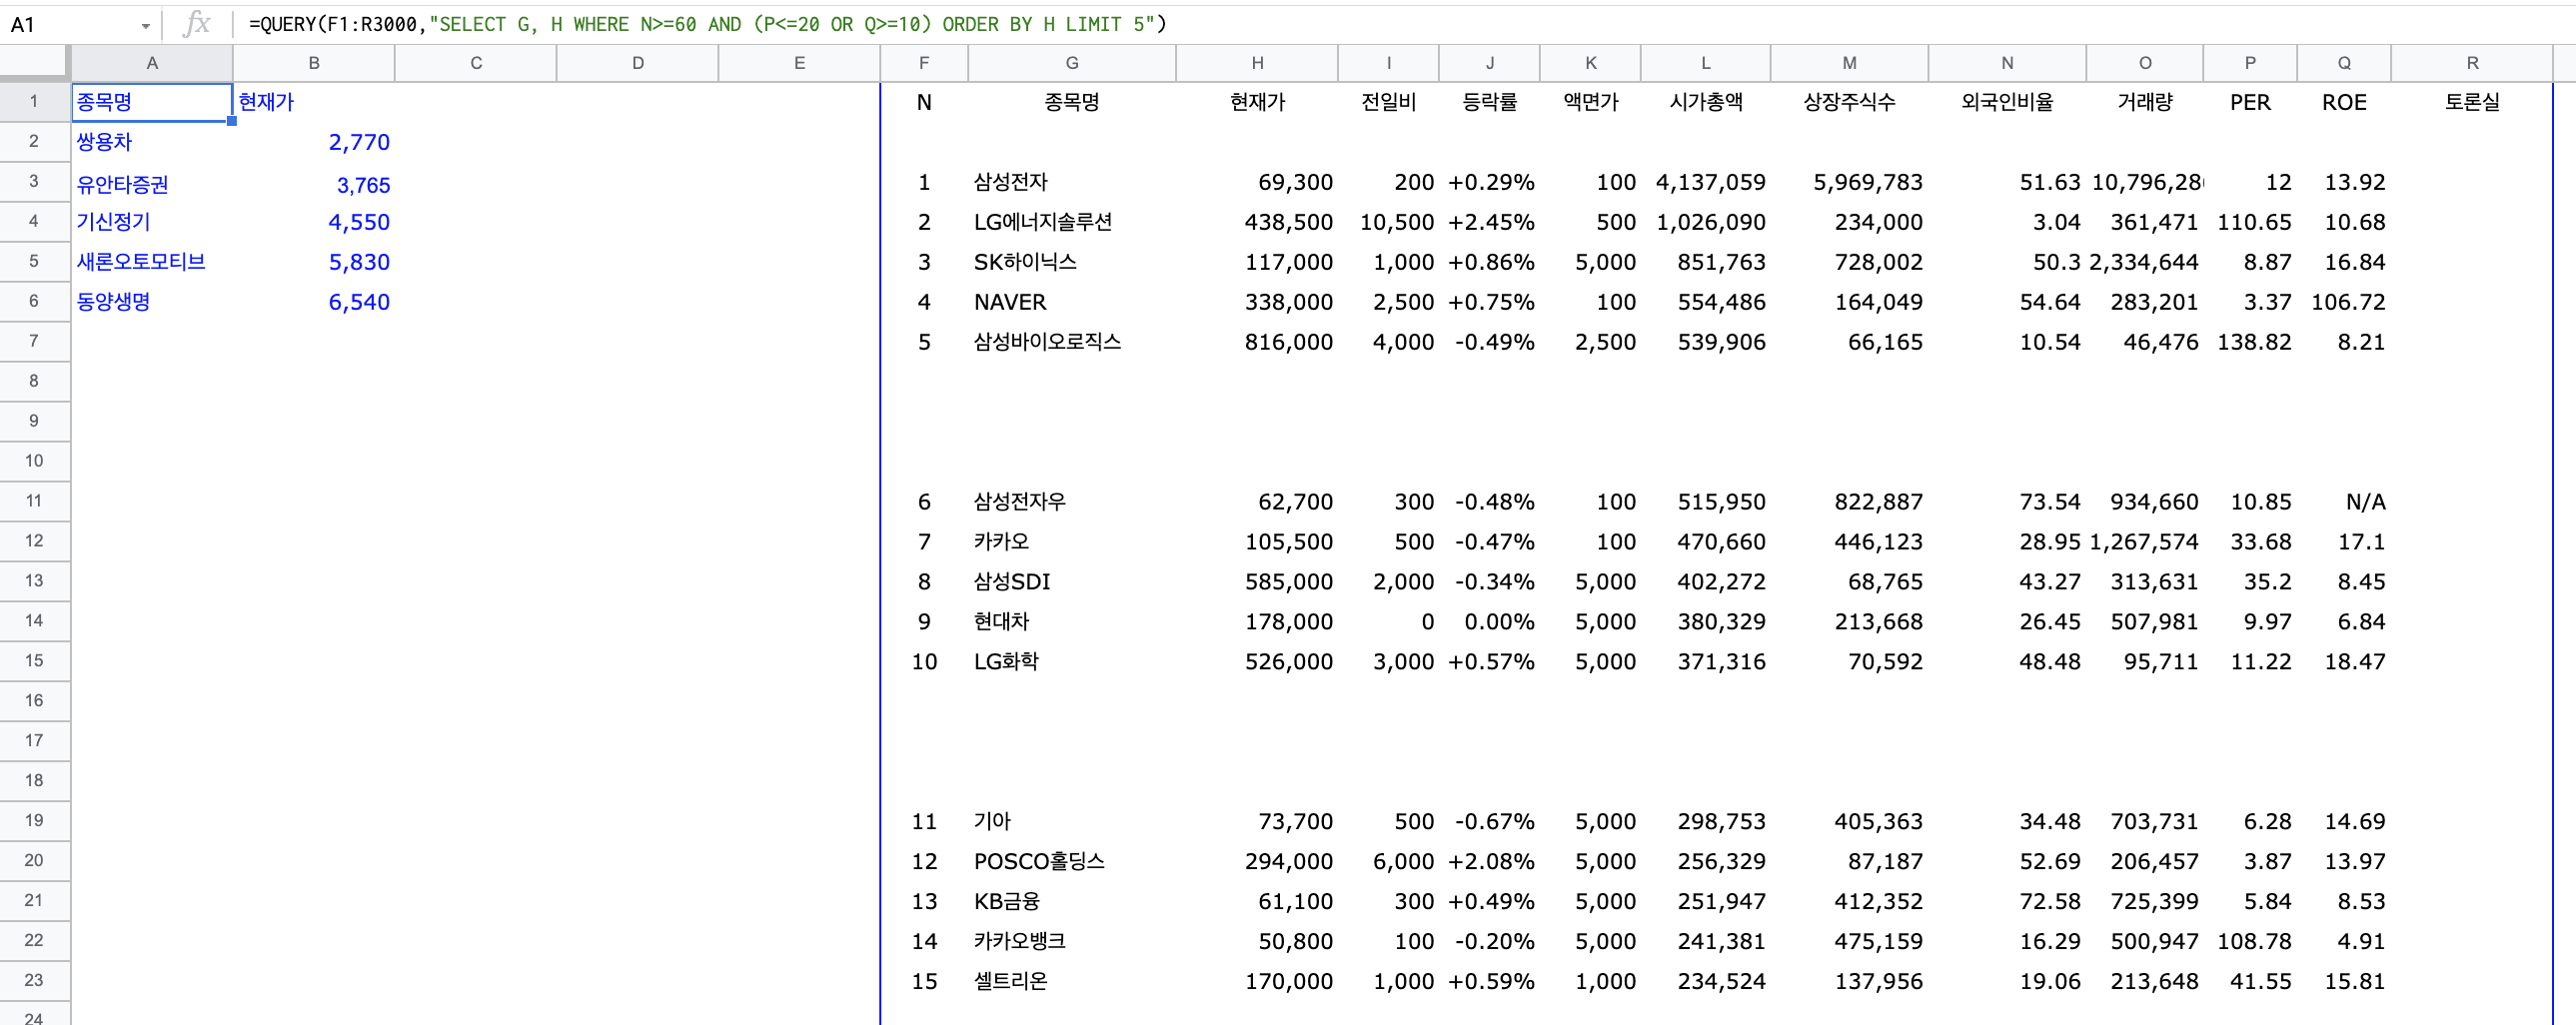Click the 등락률 header cell
The width and height of the screenshot is (2576, 1025).
[1489, 102]
